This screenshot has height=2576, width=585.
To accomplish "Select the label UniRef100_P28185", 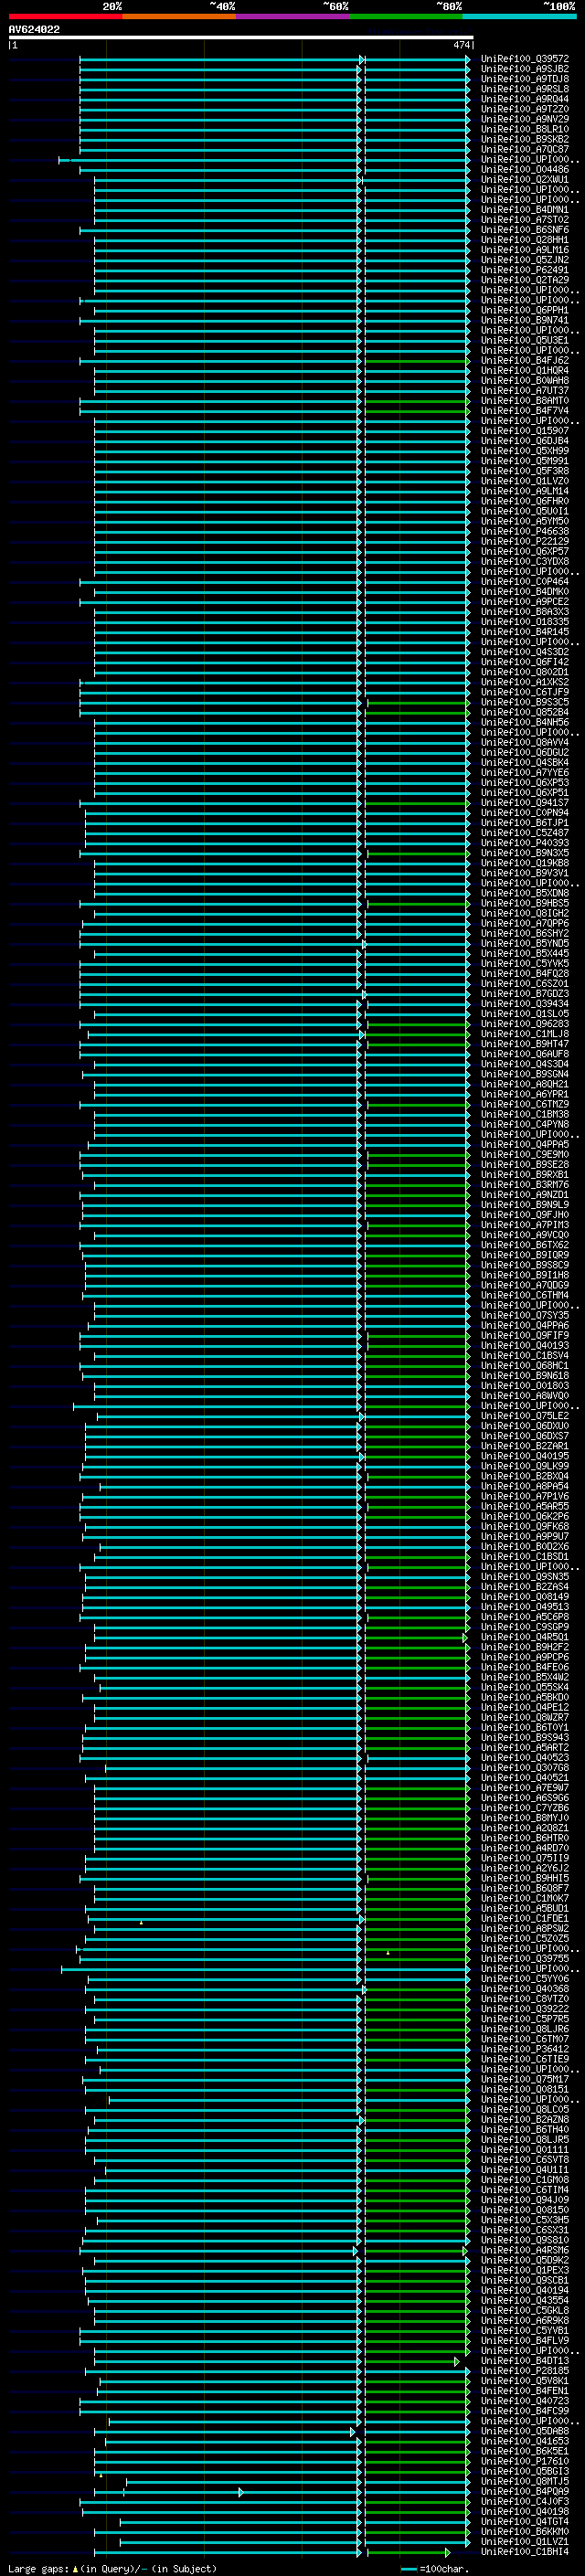I will point(525,2370).
